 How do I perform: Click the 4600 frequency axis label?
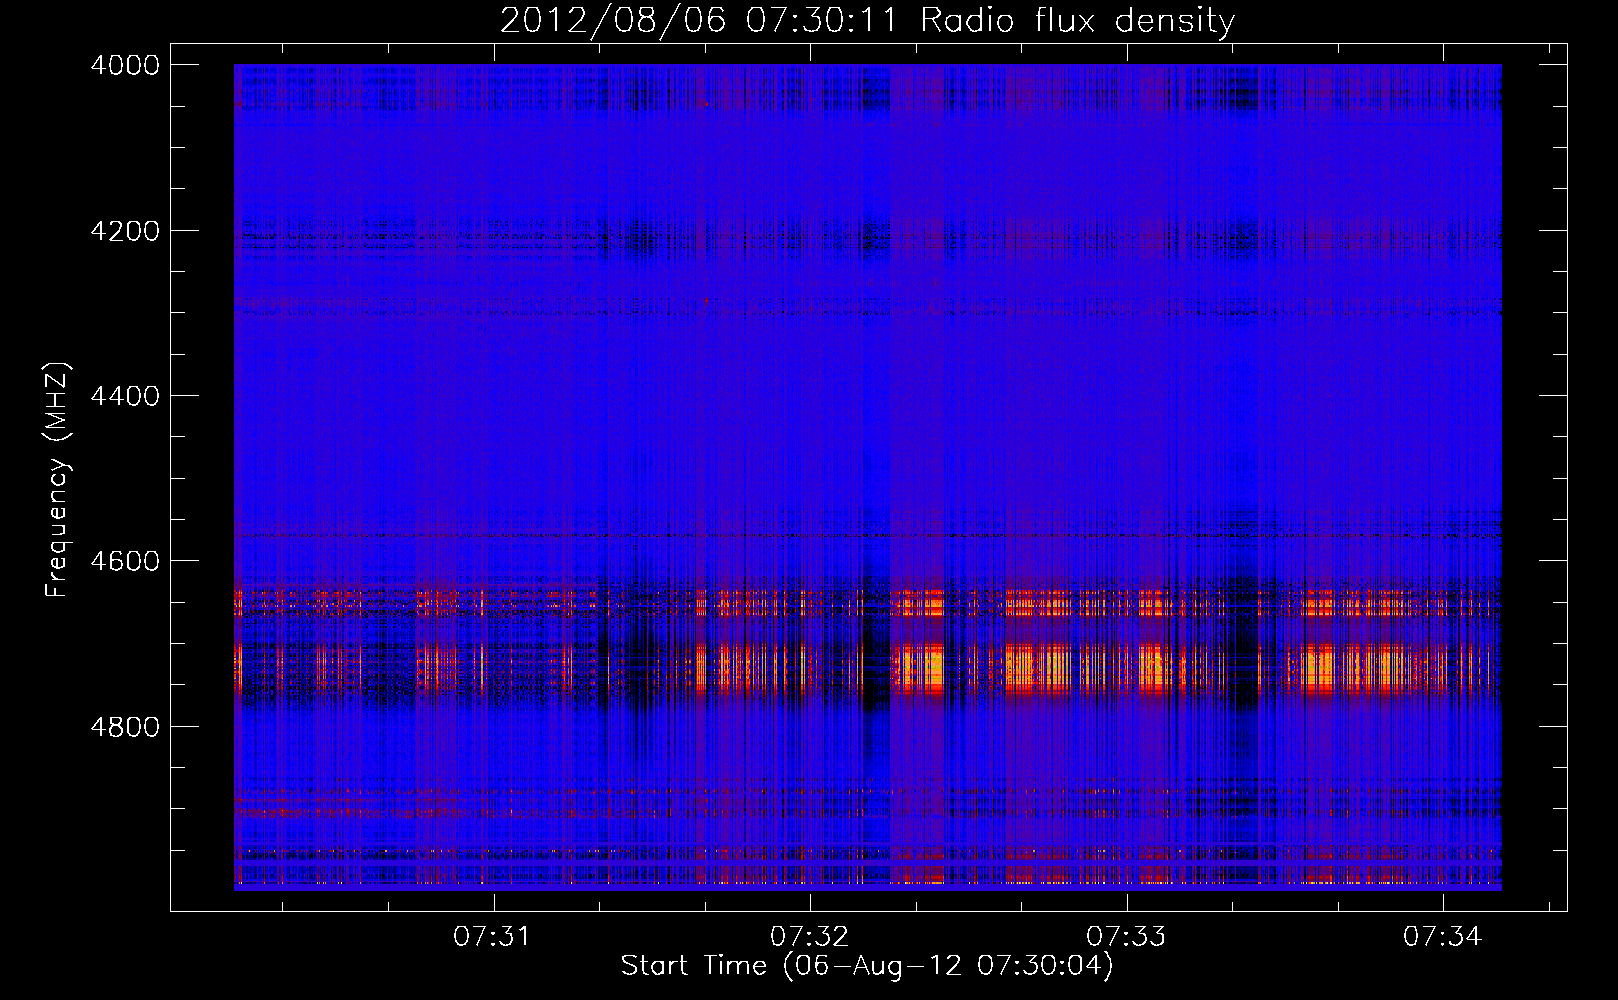[125, 561]
